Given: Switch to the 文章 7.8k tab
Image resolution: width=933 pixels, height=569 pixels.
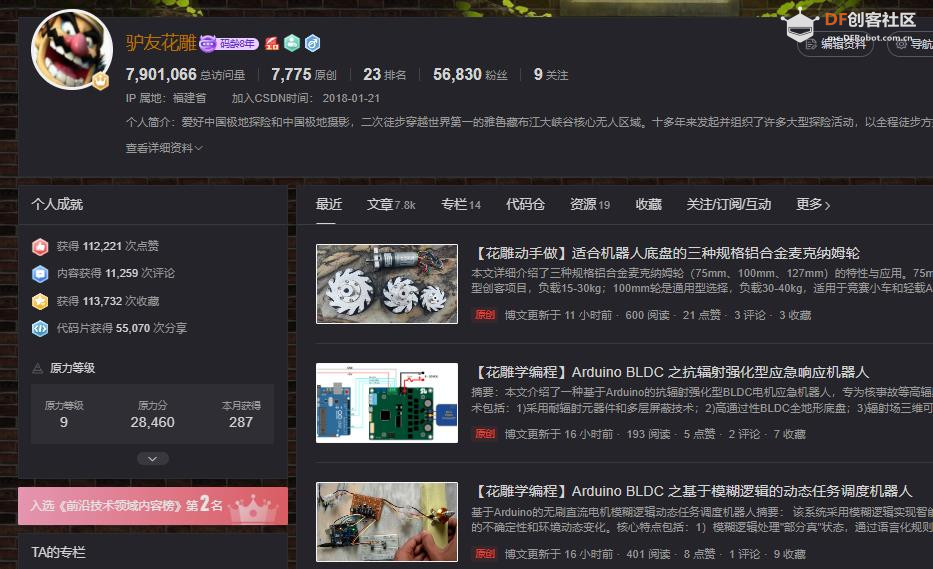Looking at the screenshot, I should (391, 205).
